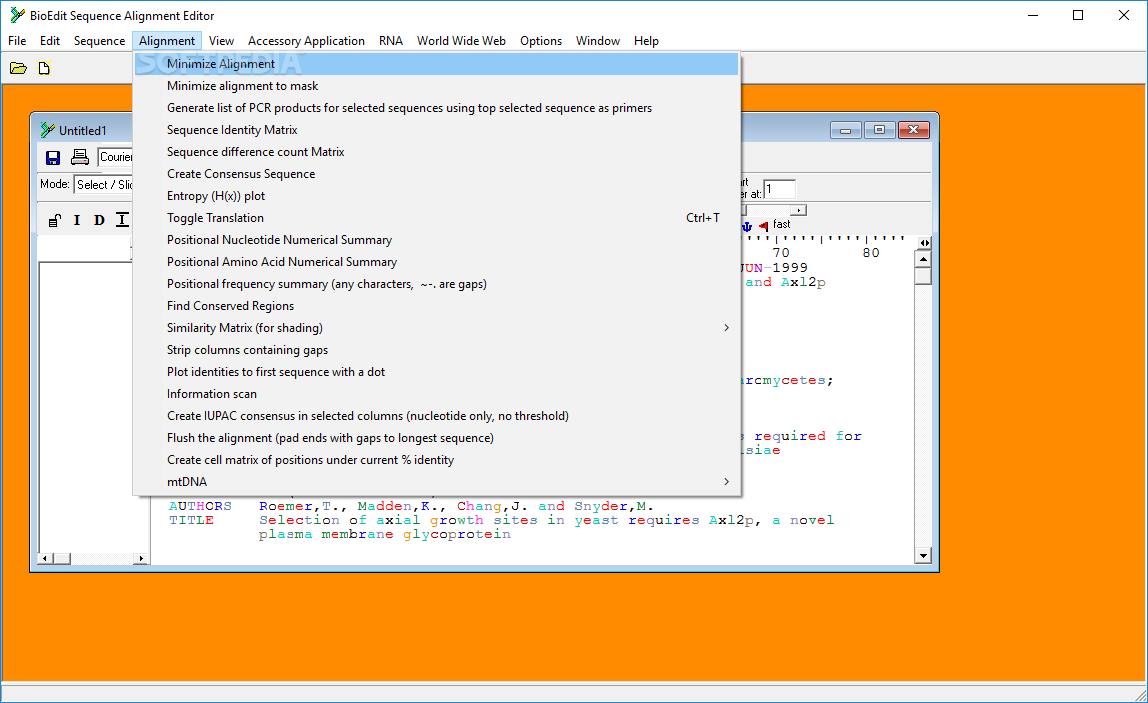Open the View menu

point(221,41)
